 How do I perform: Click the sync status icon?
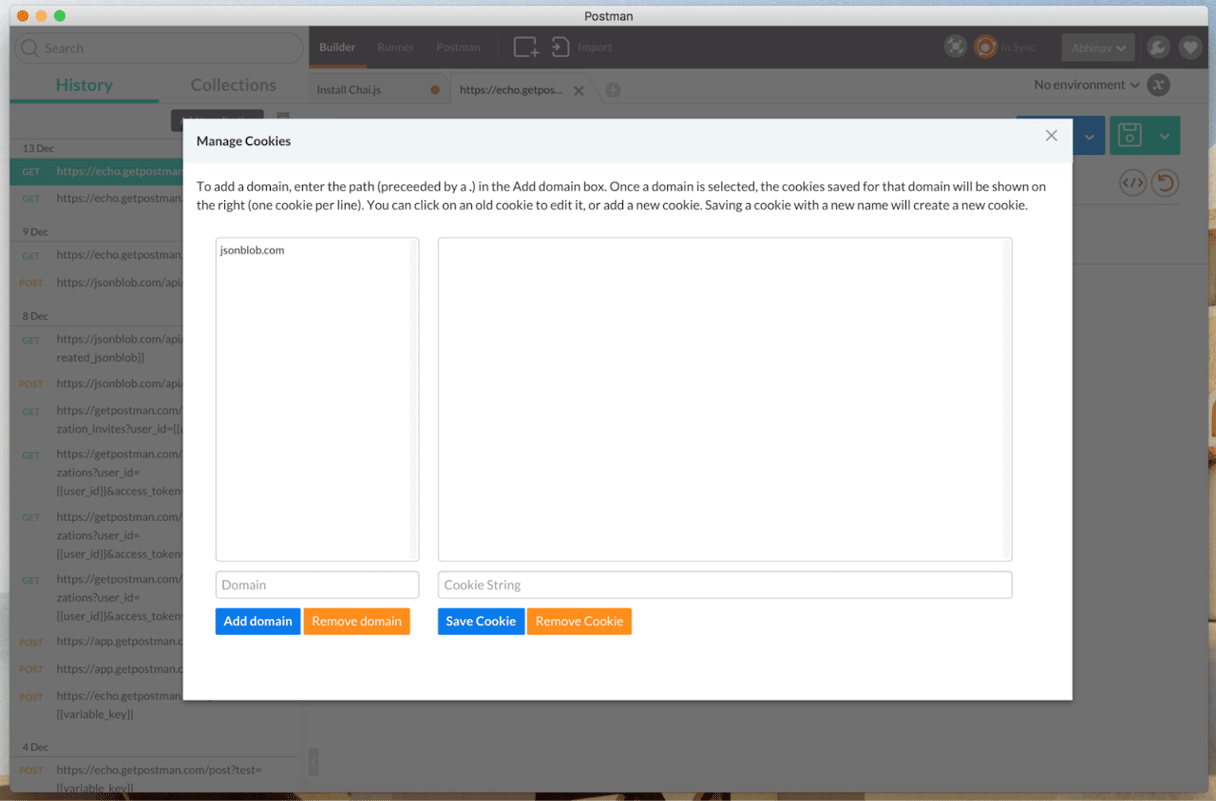(986, 47)
